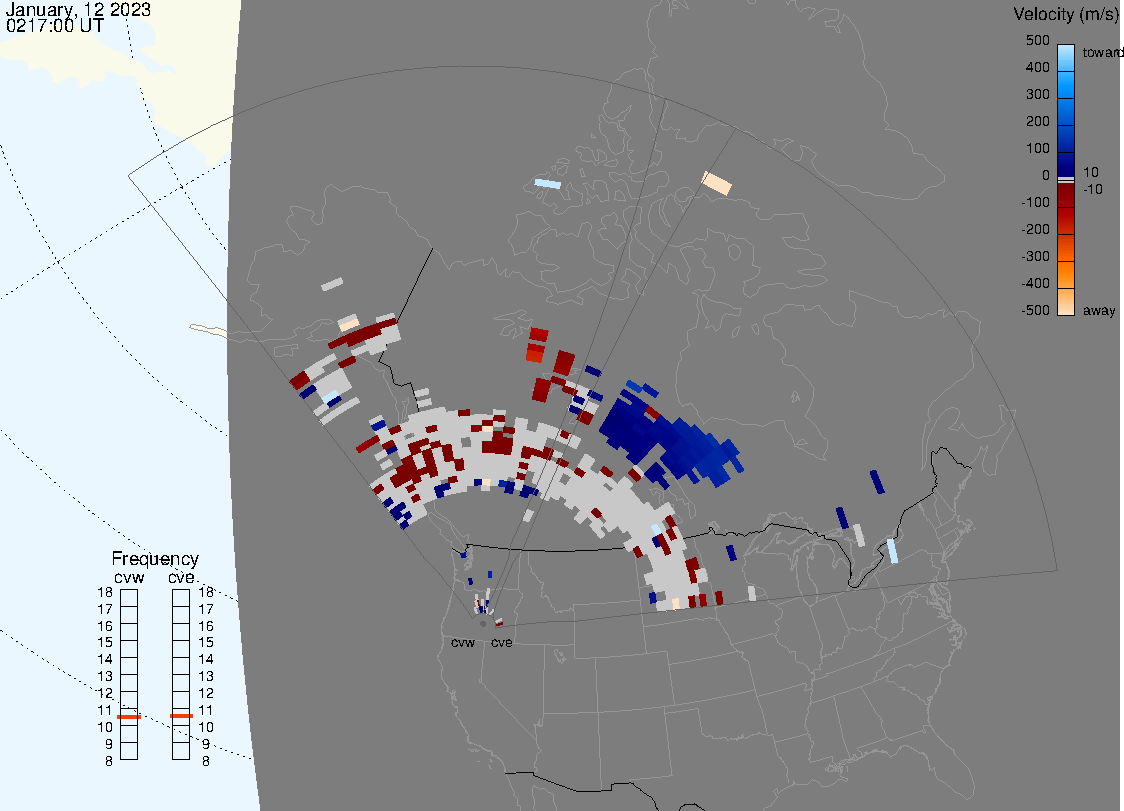Click the "Velocity (m/s)" legend title

pyautogui.click(x=1064, y=14)
